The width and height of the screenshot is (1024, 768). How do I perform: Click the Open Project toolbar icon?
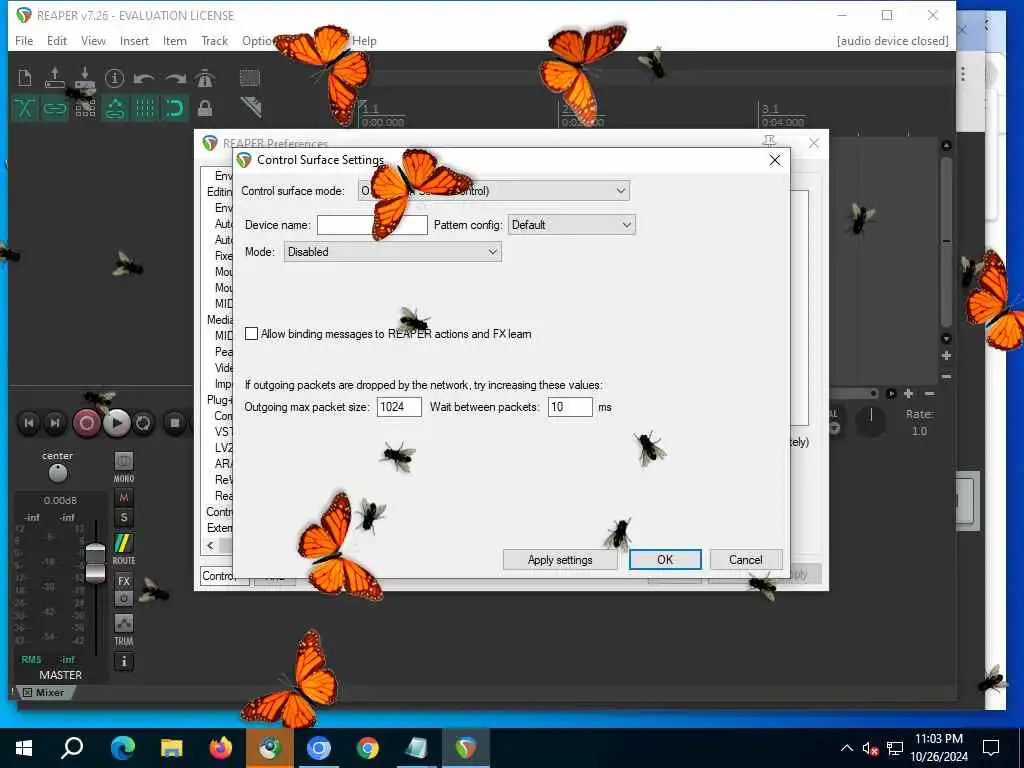55,78
